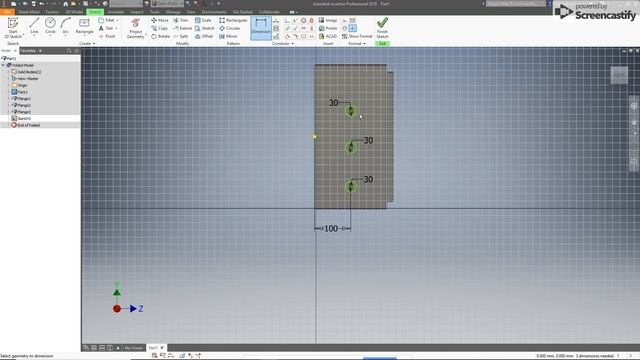
Task: Select the Arc tool
Action: (65, 26)
